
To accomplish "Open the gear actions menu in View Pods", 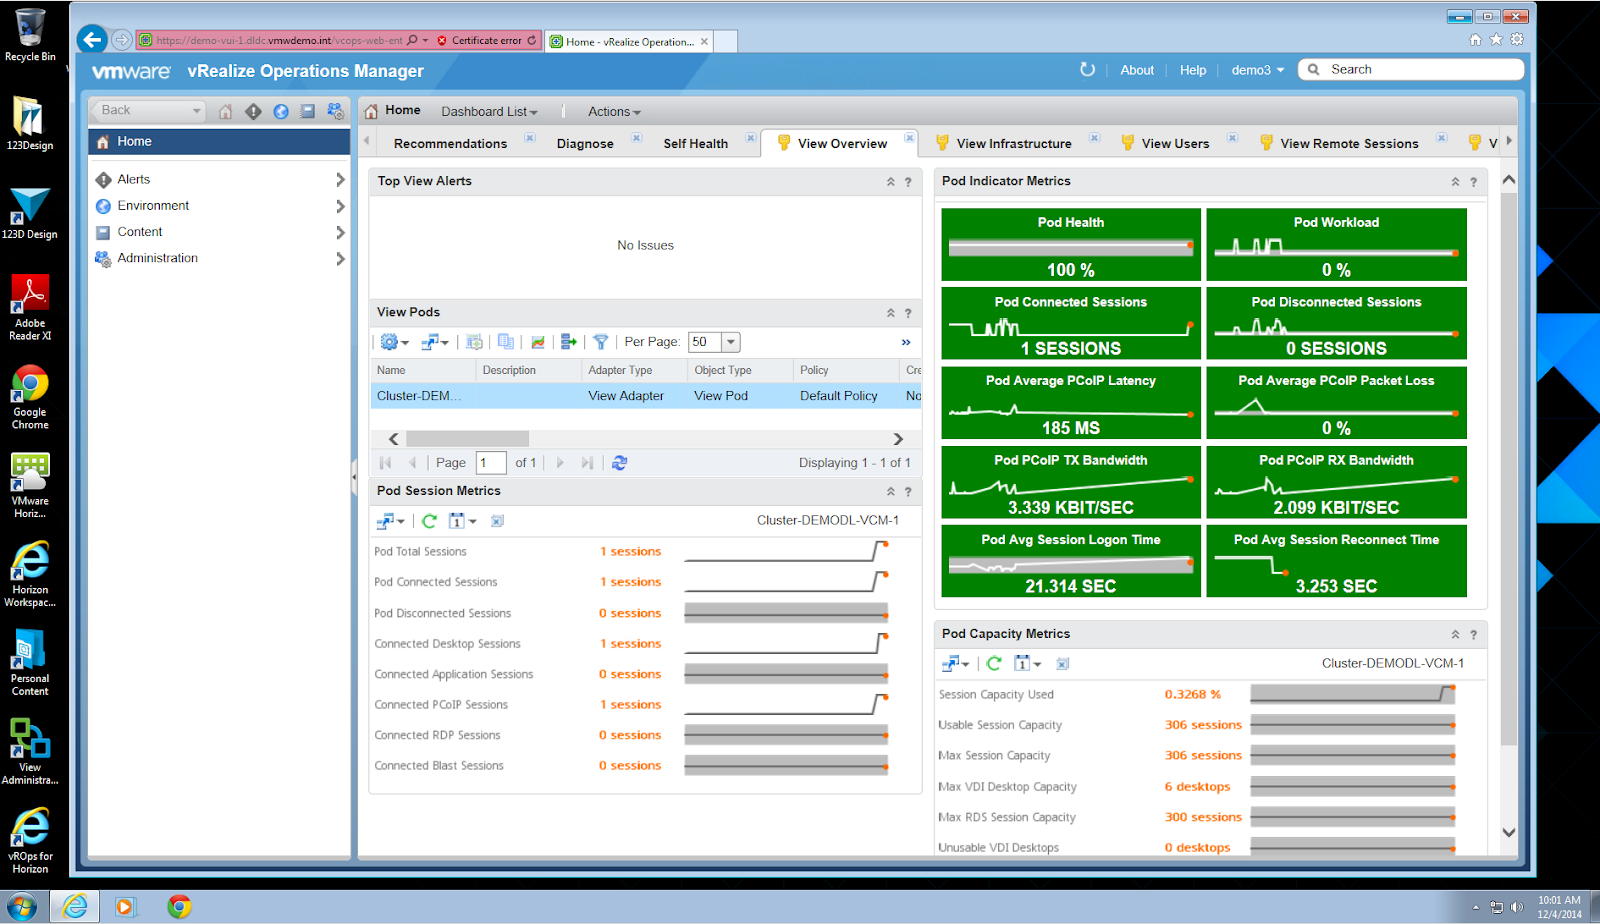I will tap(394, 342).
